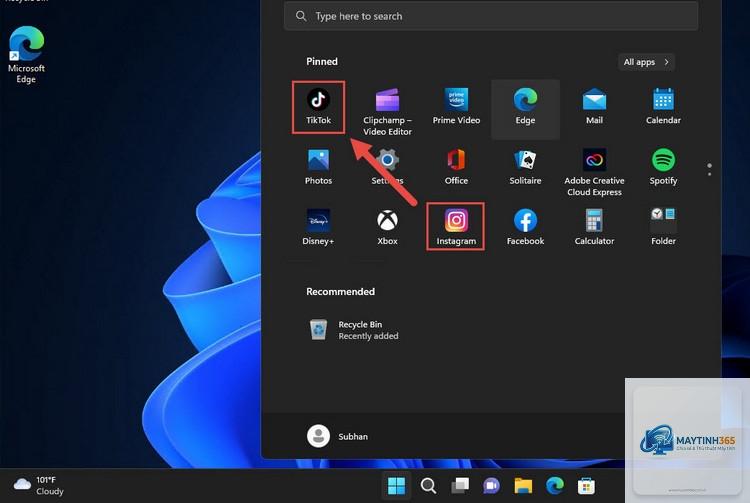Open the weather widget showing Cloudy
The image size is (750, 503).
tap(39, 485)
